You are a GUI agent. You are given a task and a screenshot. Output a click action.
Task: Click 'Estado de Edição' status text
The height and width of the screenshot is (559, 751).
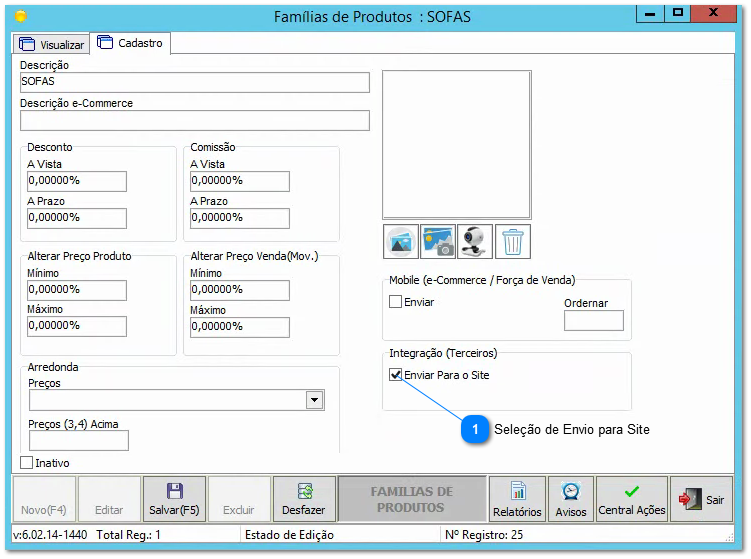(289, 535)
